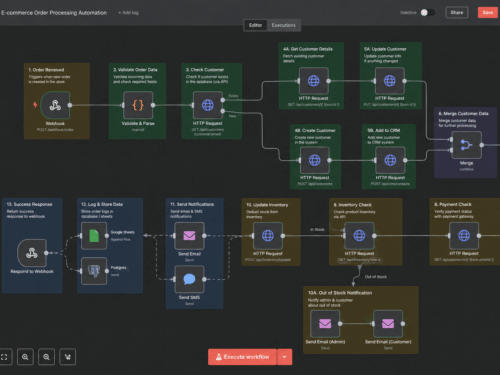Switch to the Editor tab
This screenshot has width=500, height=375.
255,25
